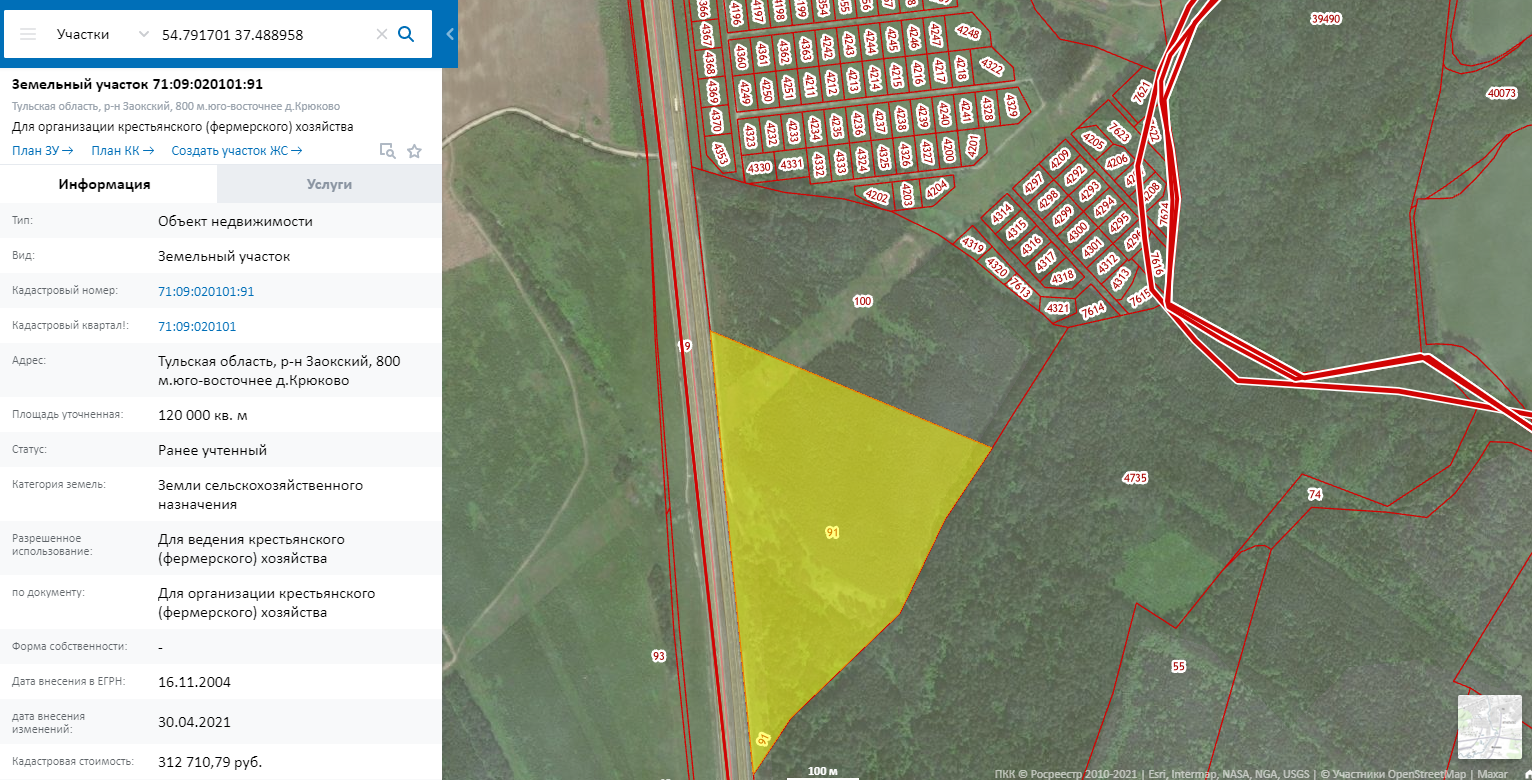The width and height of the screenshot is (1532, 780).
Task: Click the find-on-map document icon
Action: [x=387, y=151]
